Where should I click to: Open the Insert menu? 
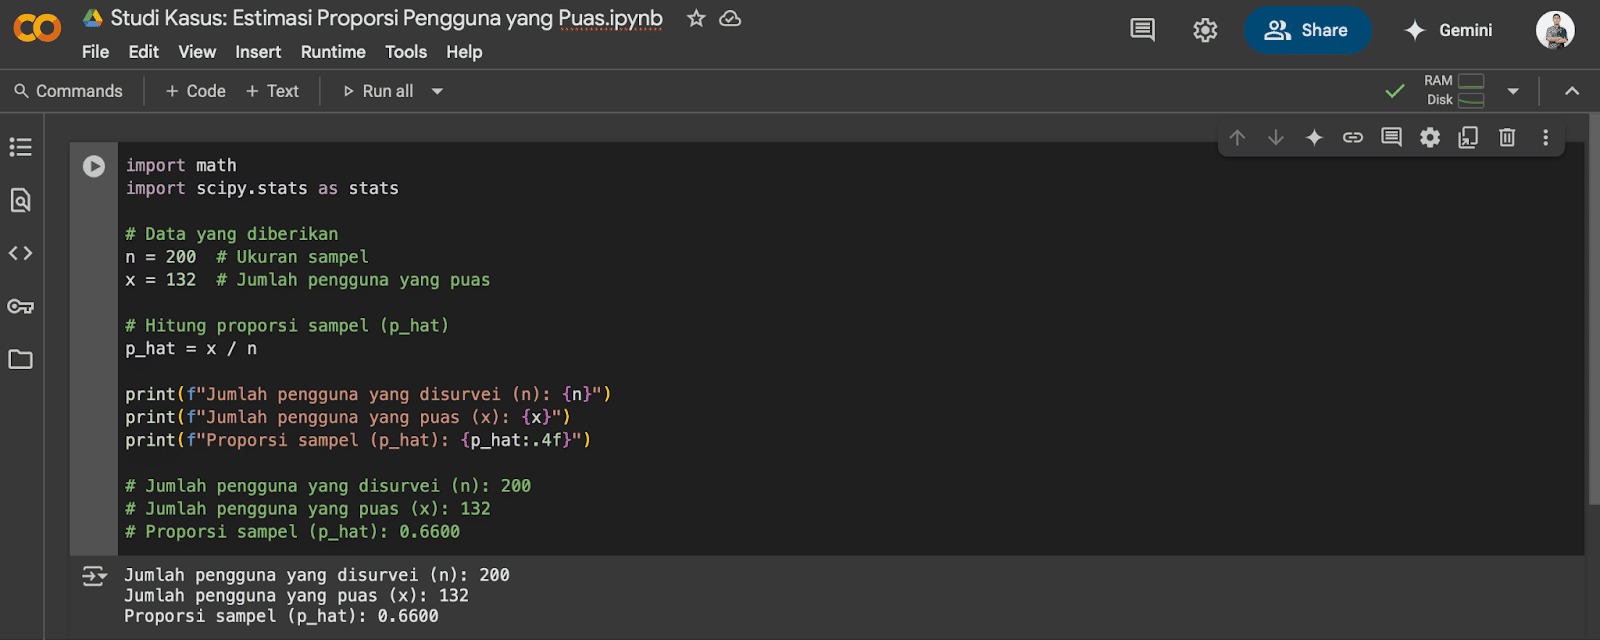point(258,52)
